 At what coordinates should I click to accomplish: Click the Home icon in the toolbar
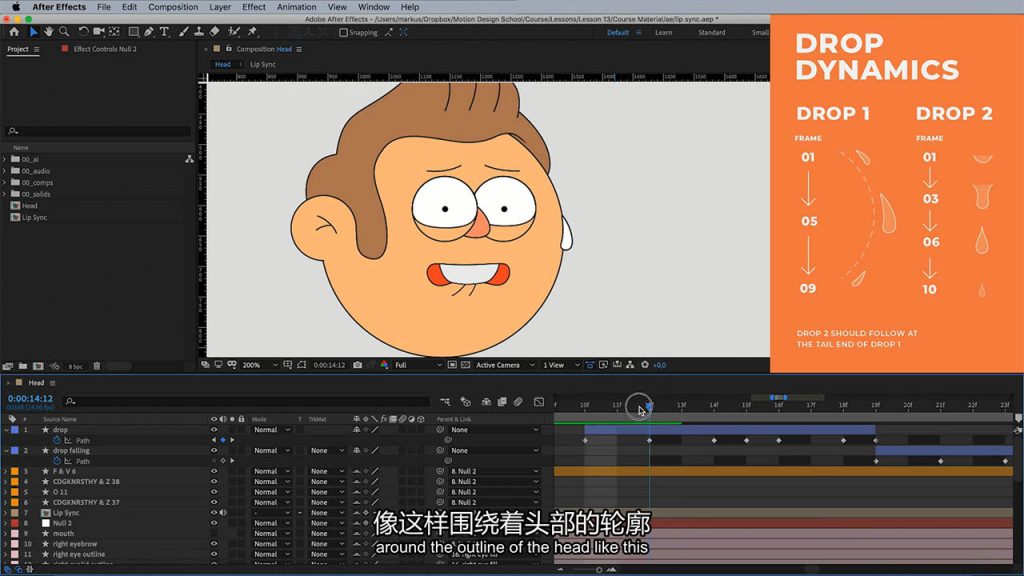(14, 31)
